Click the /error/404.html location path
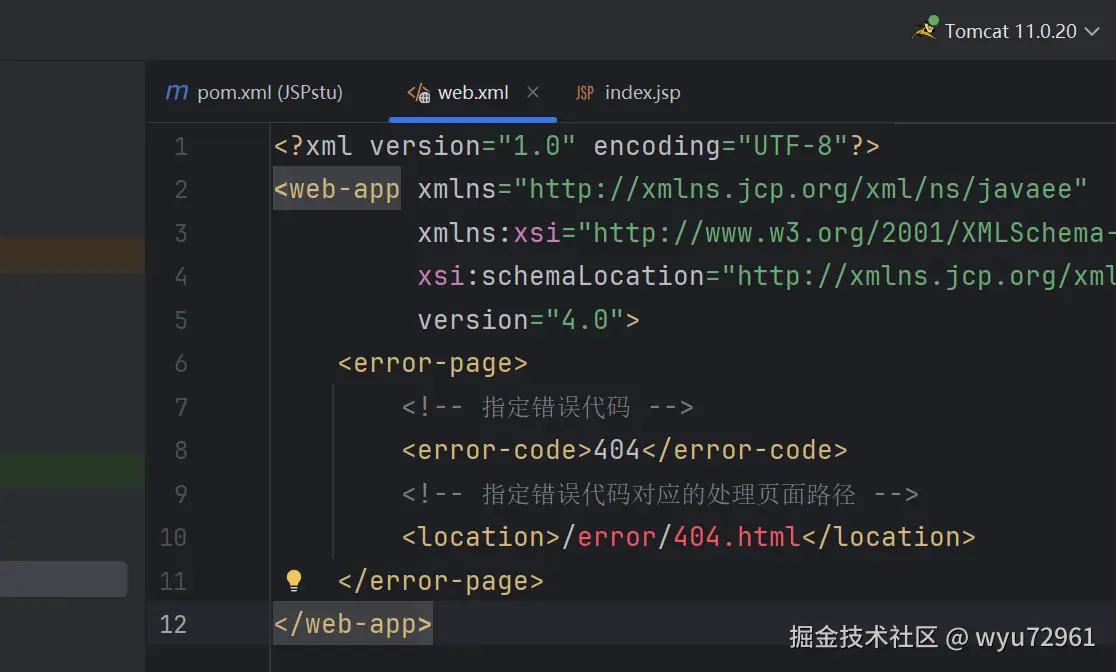This screenshot has width=1116, height=672. pyautogui.click(x=681, y=537)
